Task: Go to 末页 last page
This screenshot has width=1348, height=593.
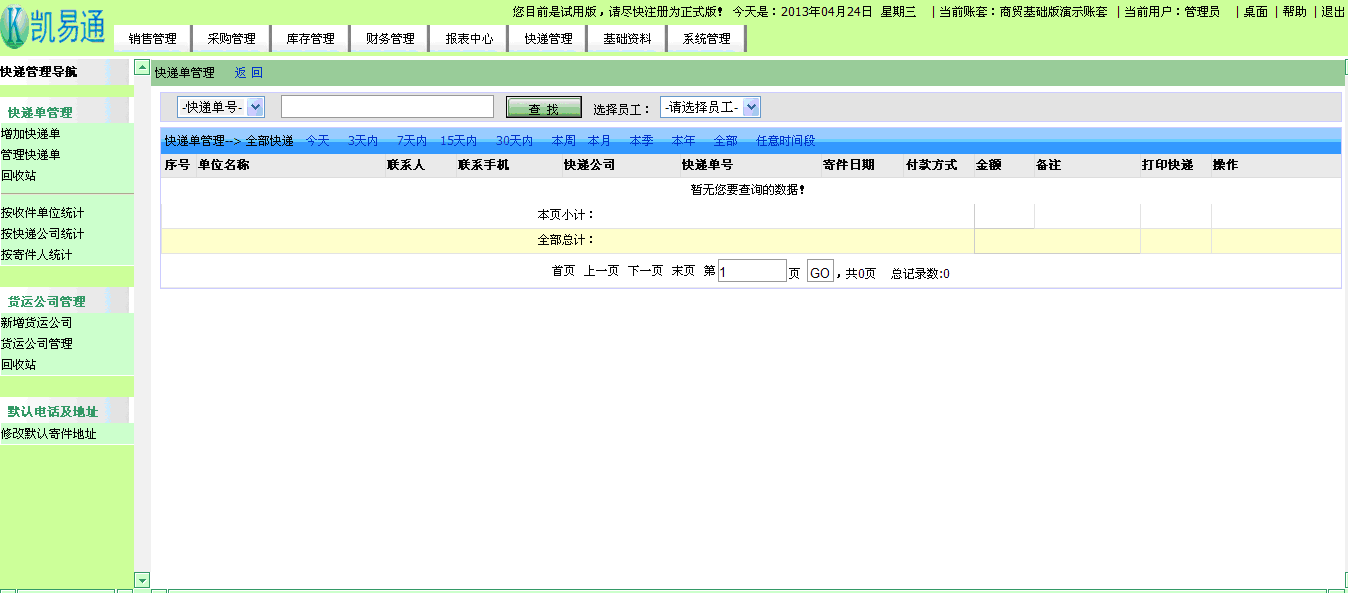Action: tap(683, 271)
